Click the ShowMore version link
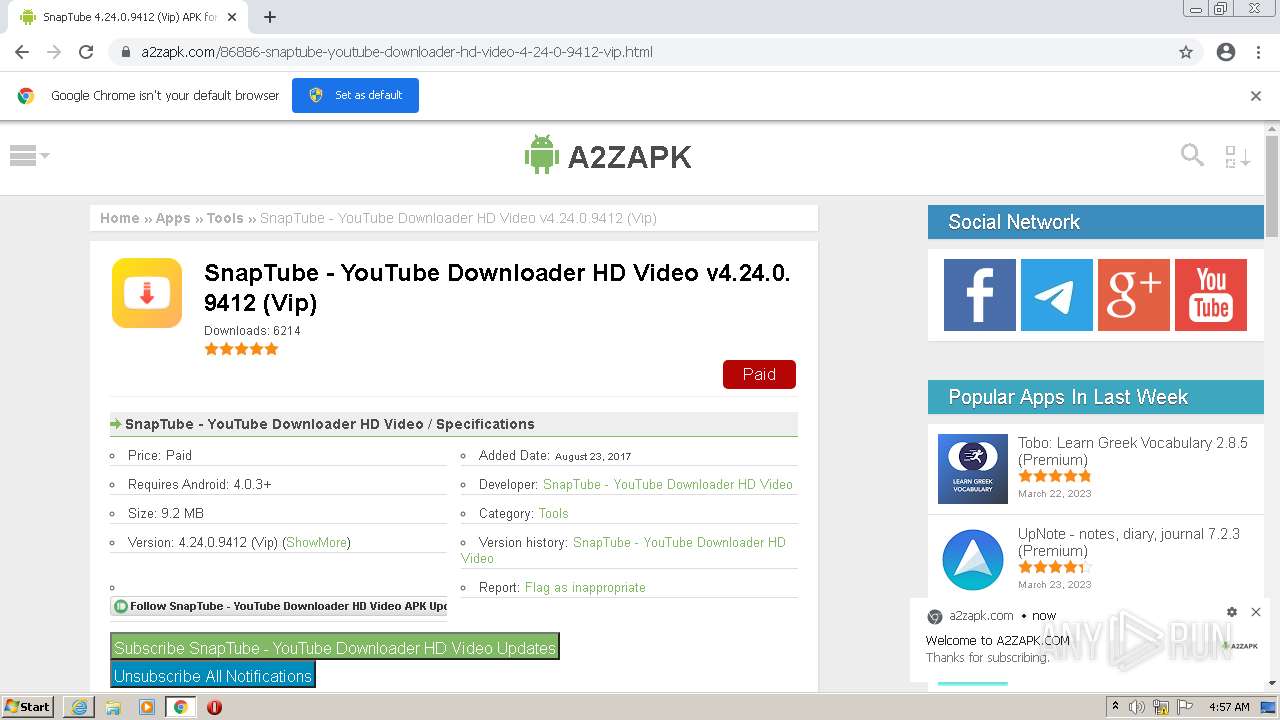This screenshot has height=720, width=1280. pos(316,542)
